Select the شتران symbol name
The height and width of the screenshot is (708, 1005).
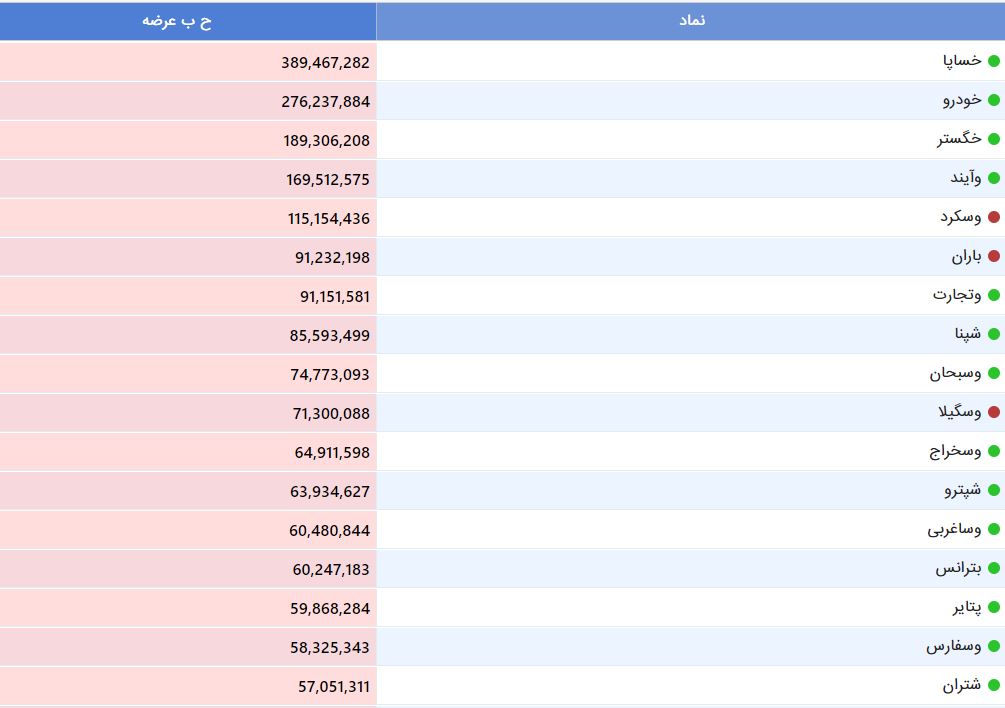click(961, 685)
